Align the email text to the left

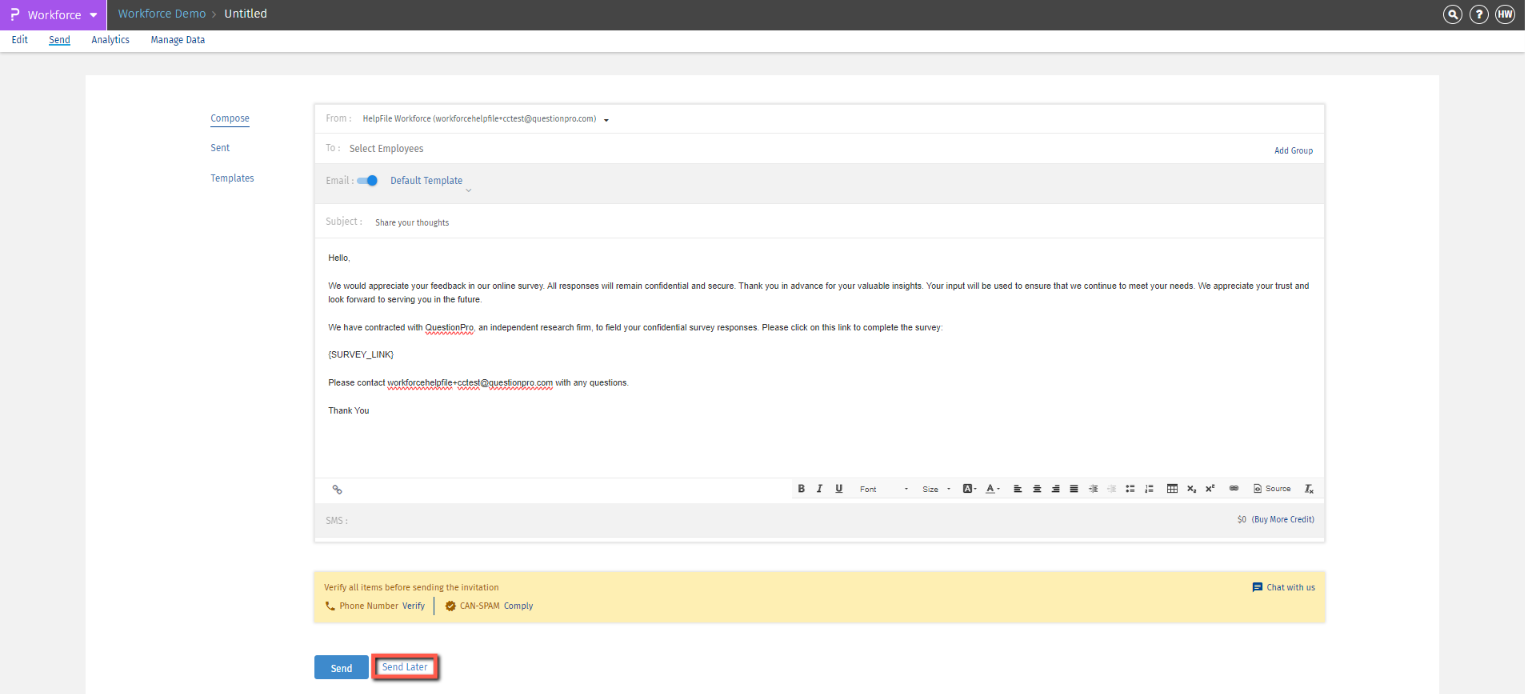[1018, 488]
